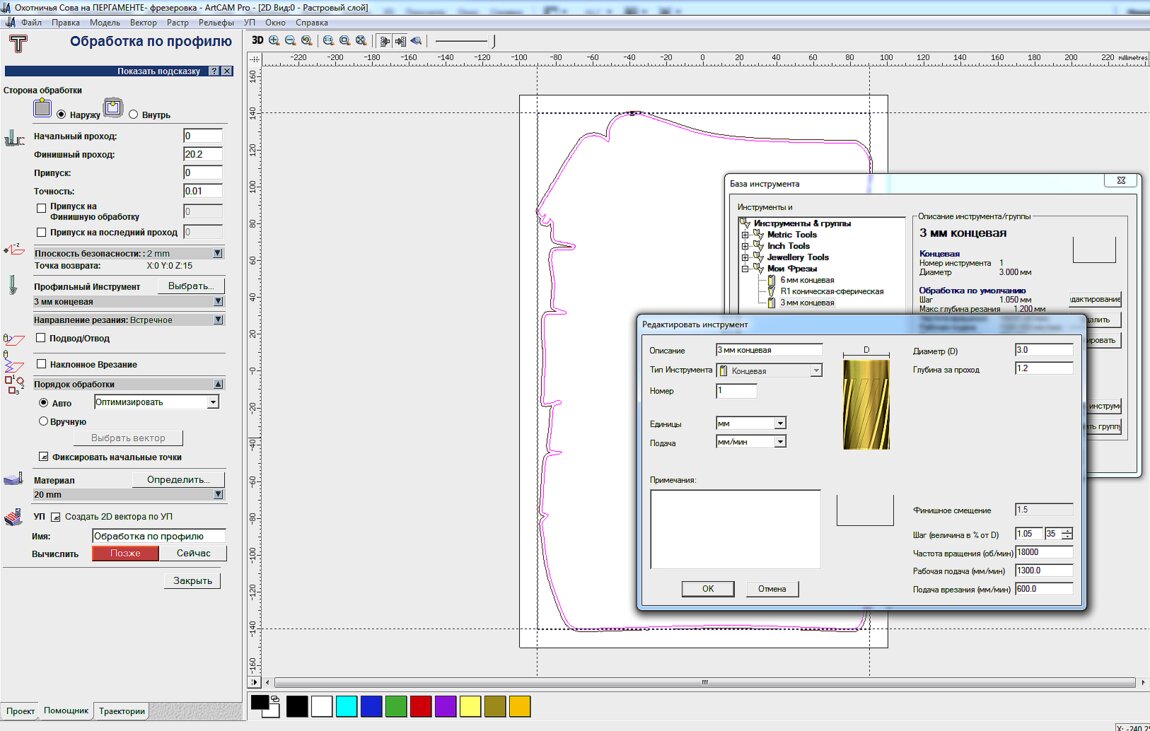Click the blue arrow relief preview icon
Viewport: 1150px width, 731px height.
coord(416,41)
